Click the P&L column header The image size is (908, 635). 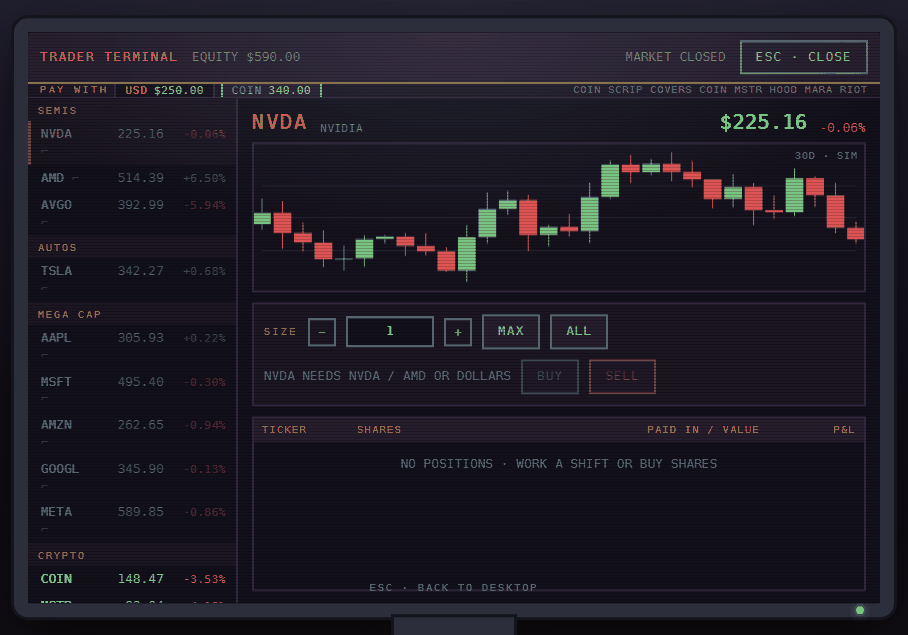(x=844, y=430)
